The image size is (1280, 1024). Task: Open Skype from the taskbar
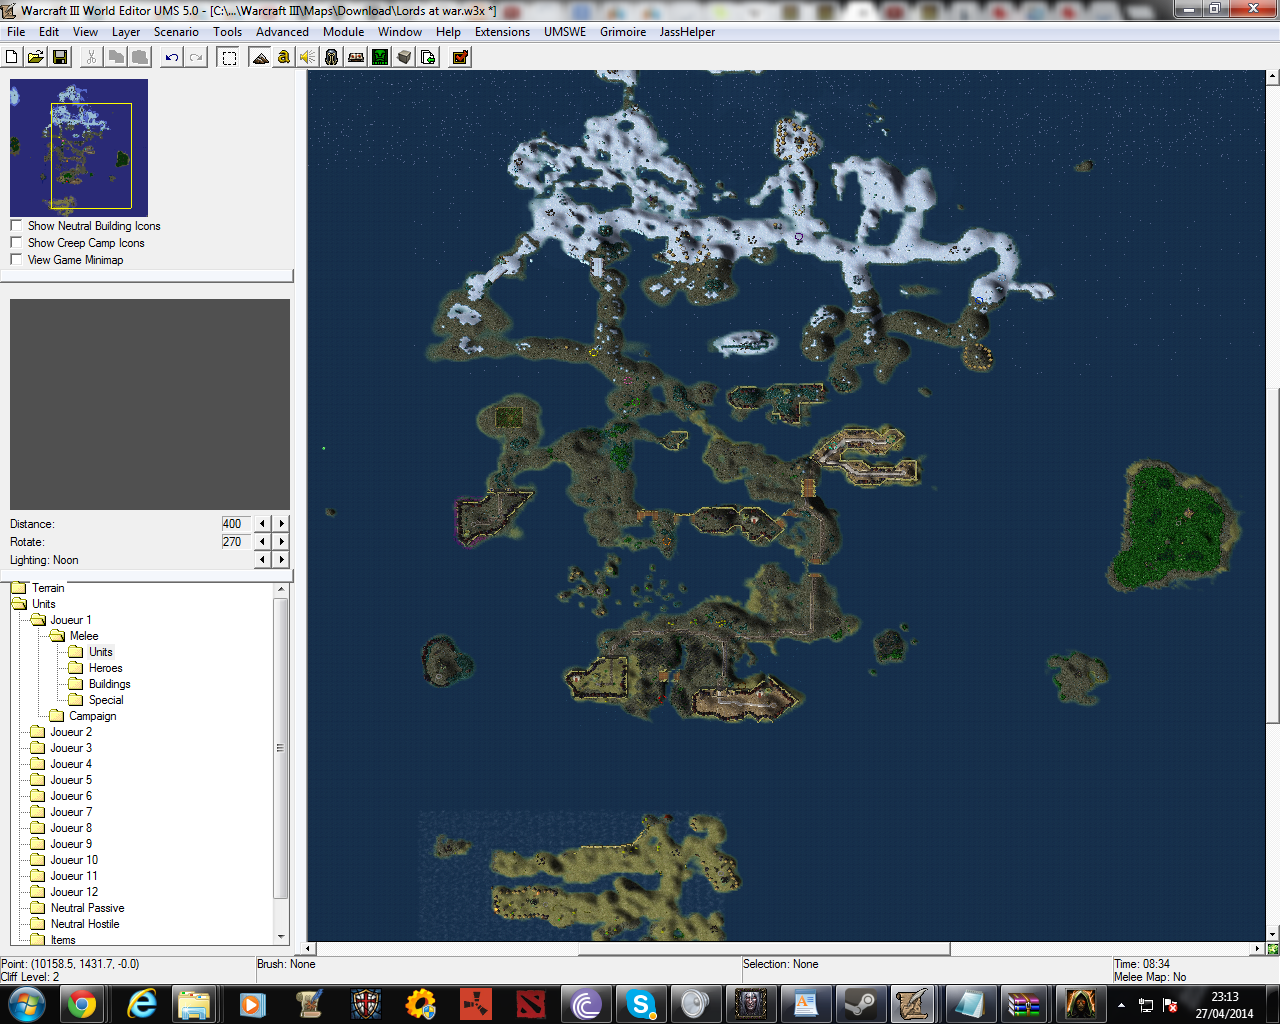[x=640, y=1003]
